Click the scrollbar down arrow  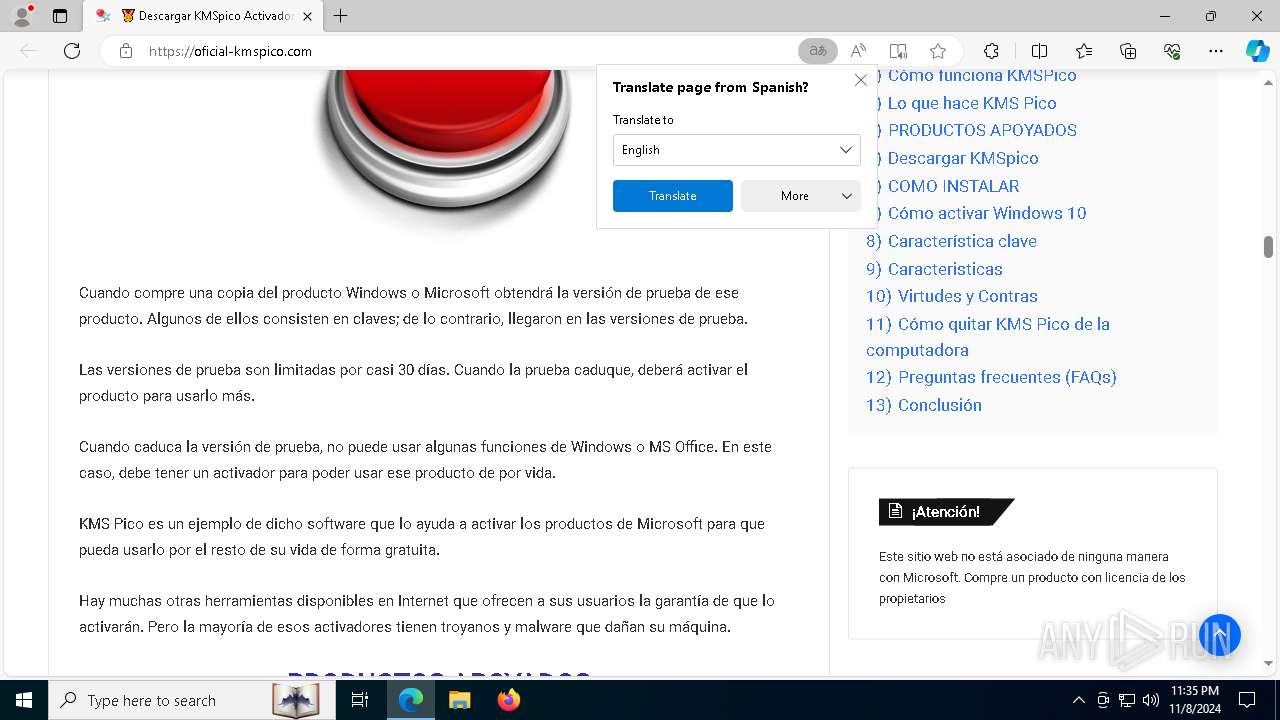click(1268, 662)
